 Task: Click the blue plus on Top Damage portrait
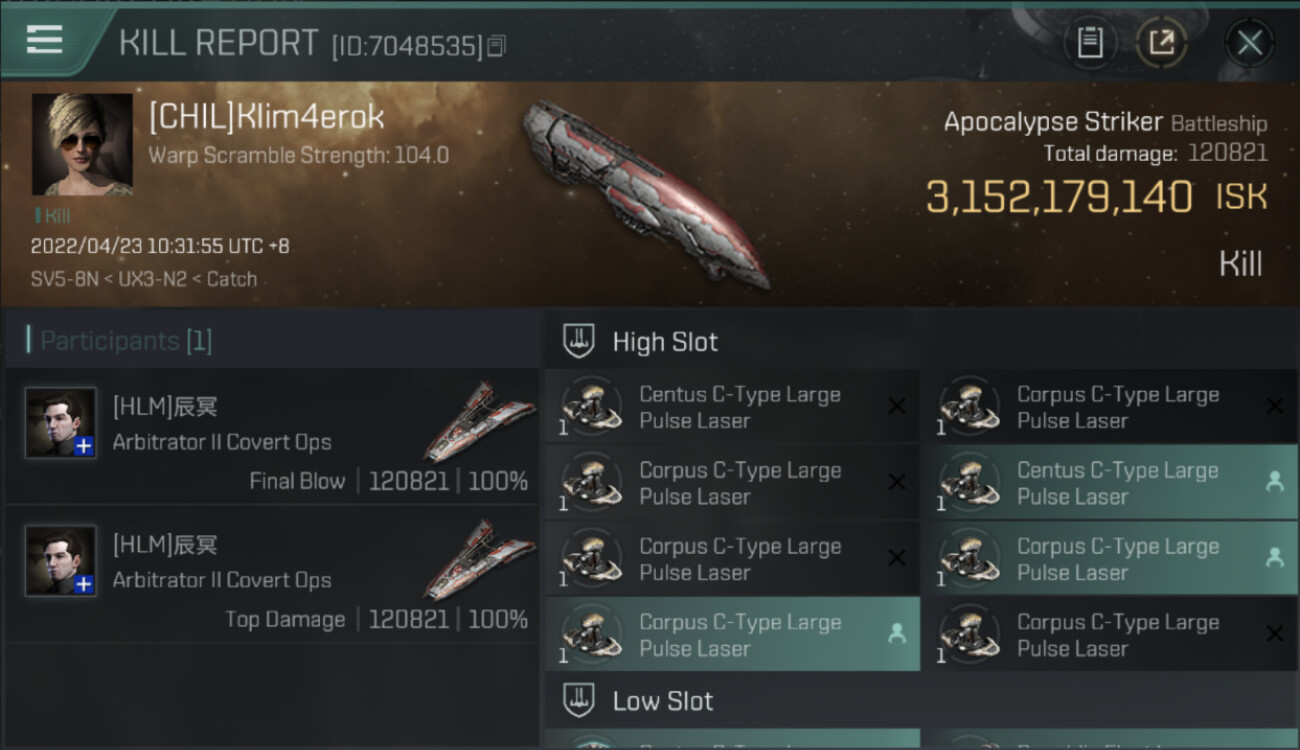(x=84, y=584)
